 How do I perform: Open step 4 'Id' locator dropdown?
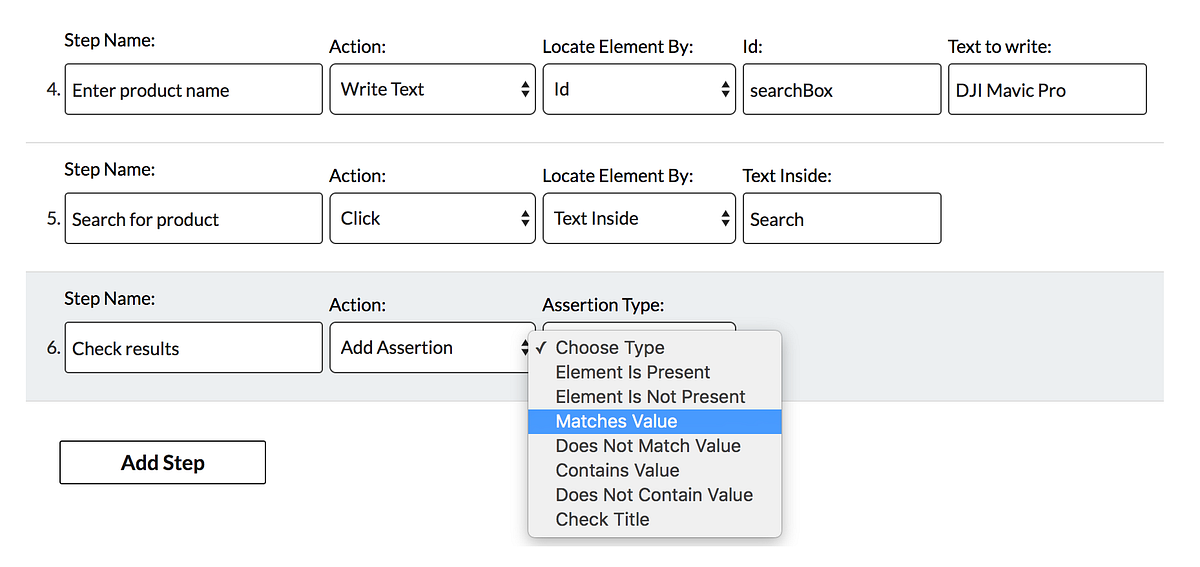(x=639, y=90)
